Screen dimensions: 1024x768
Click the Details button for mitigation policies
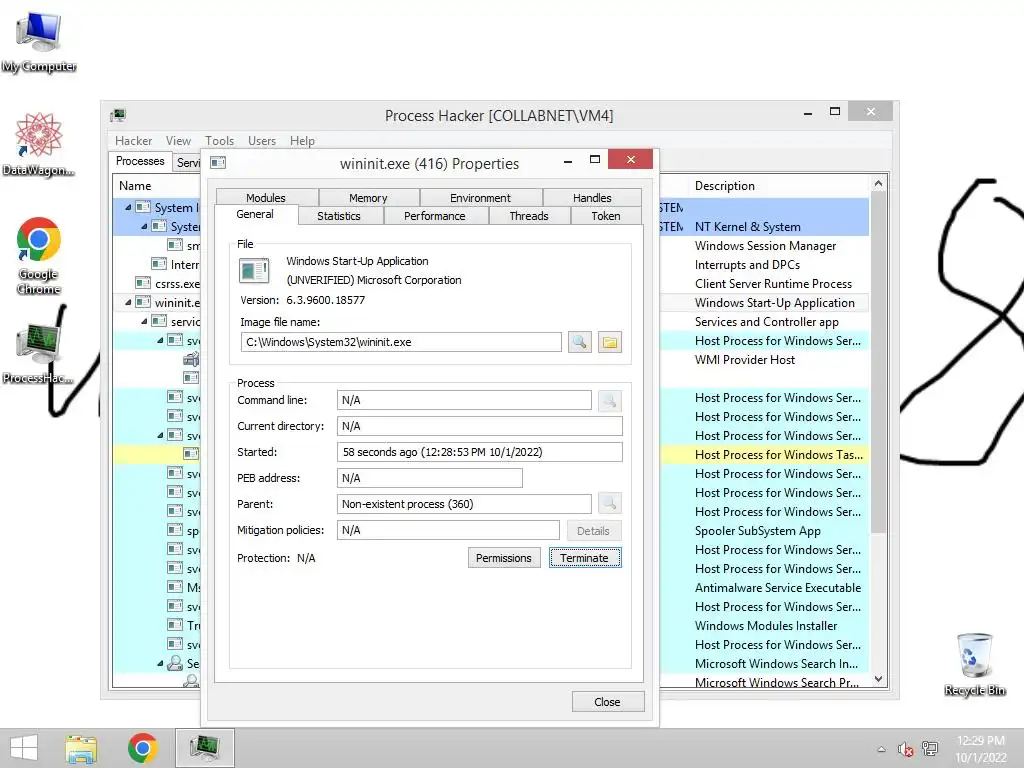[594, 531]
